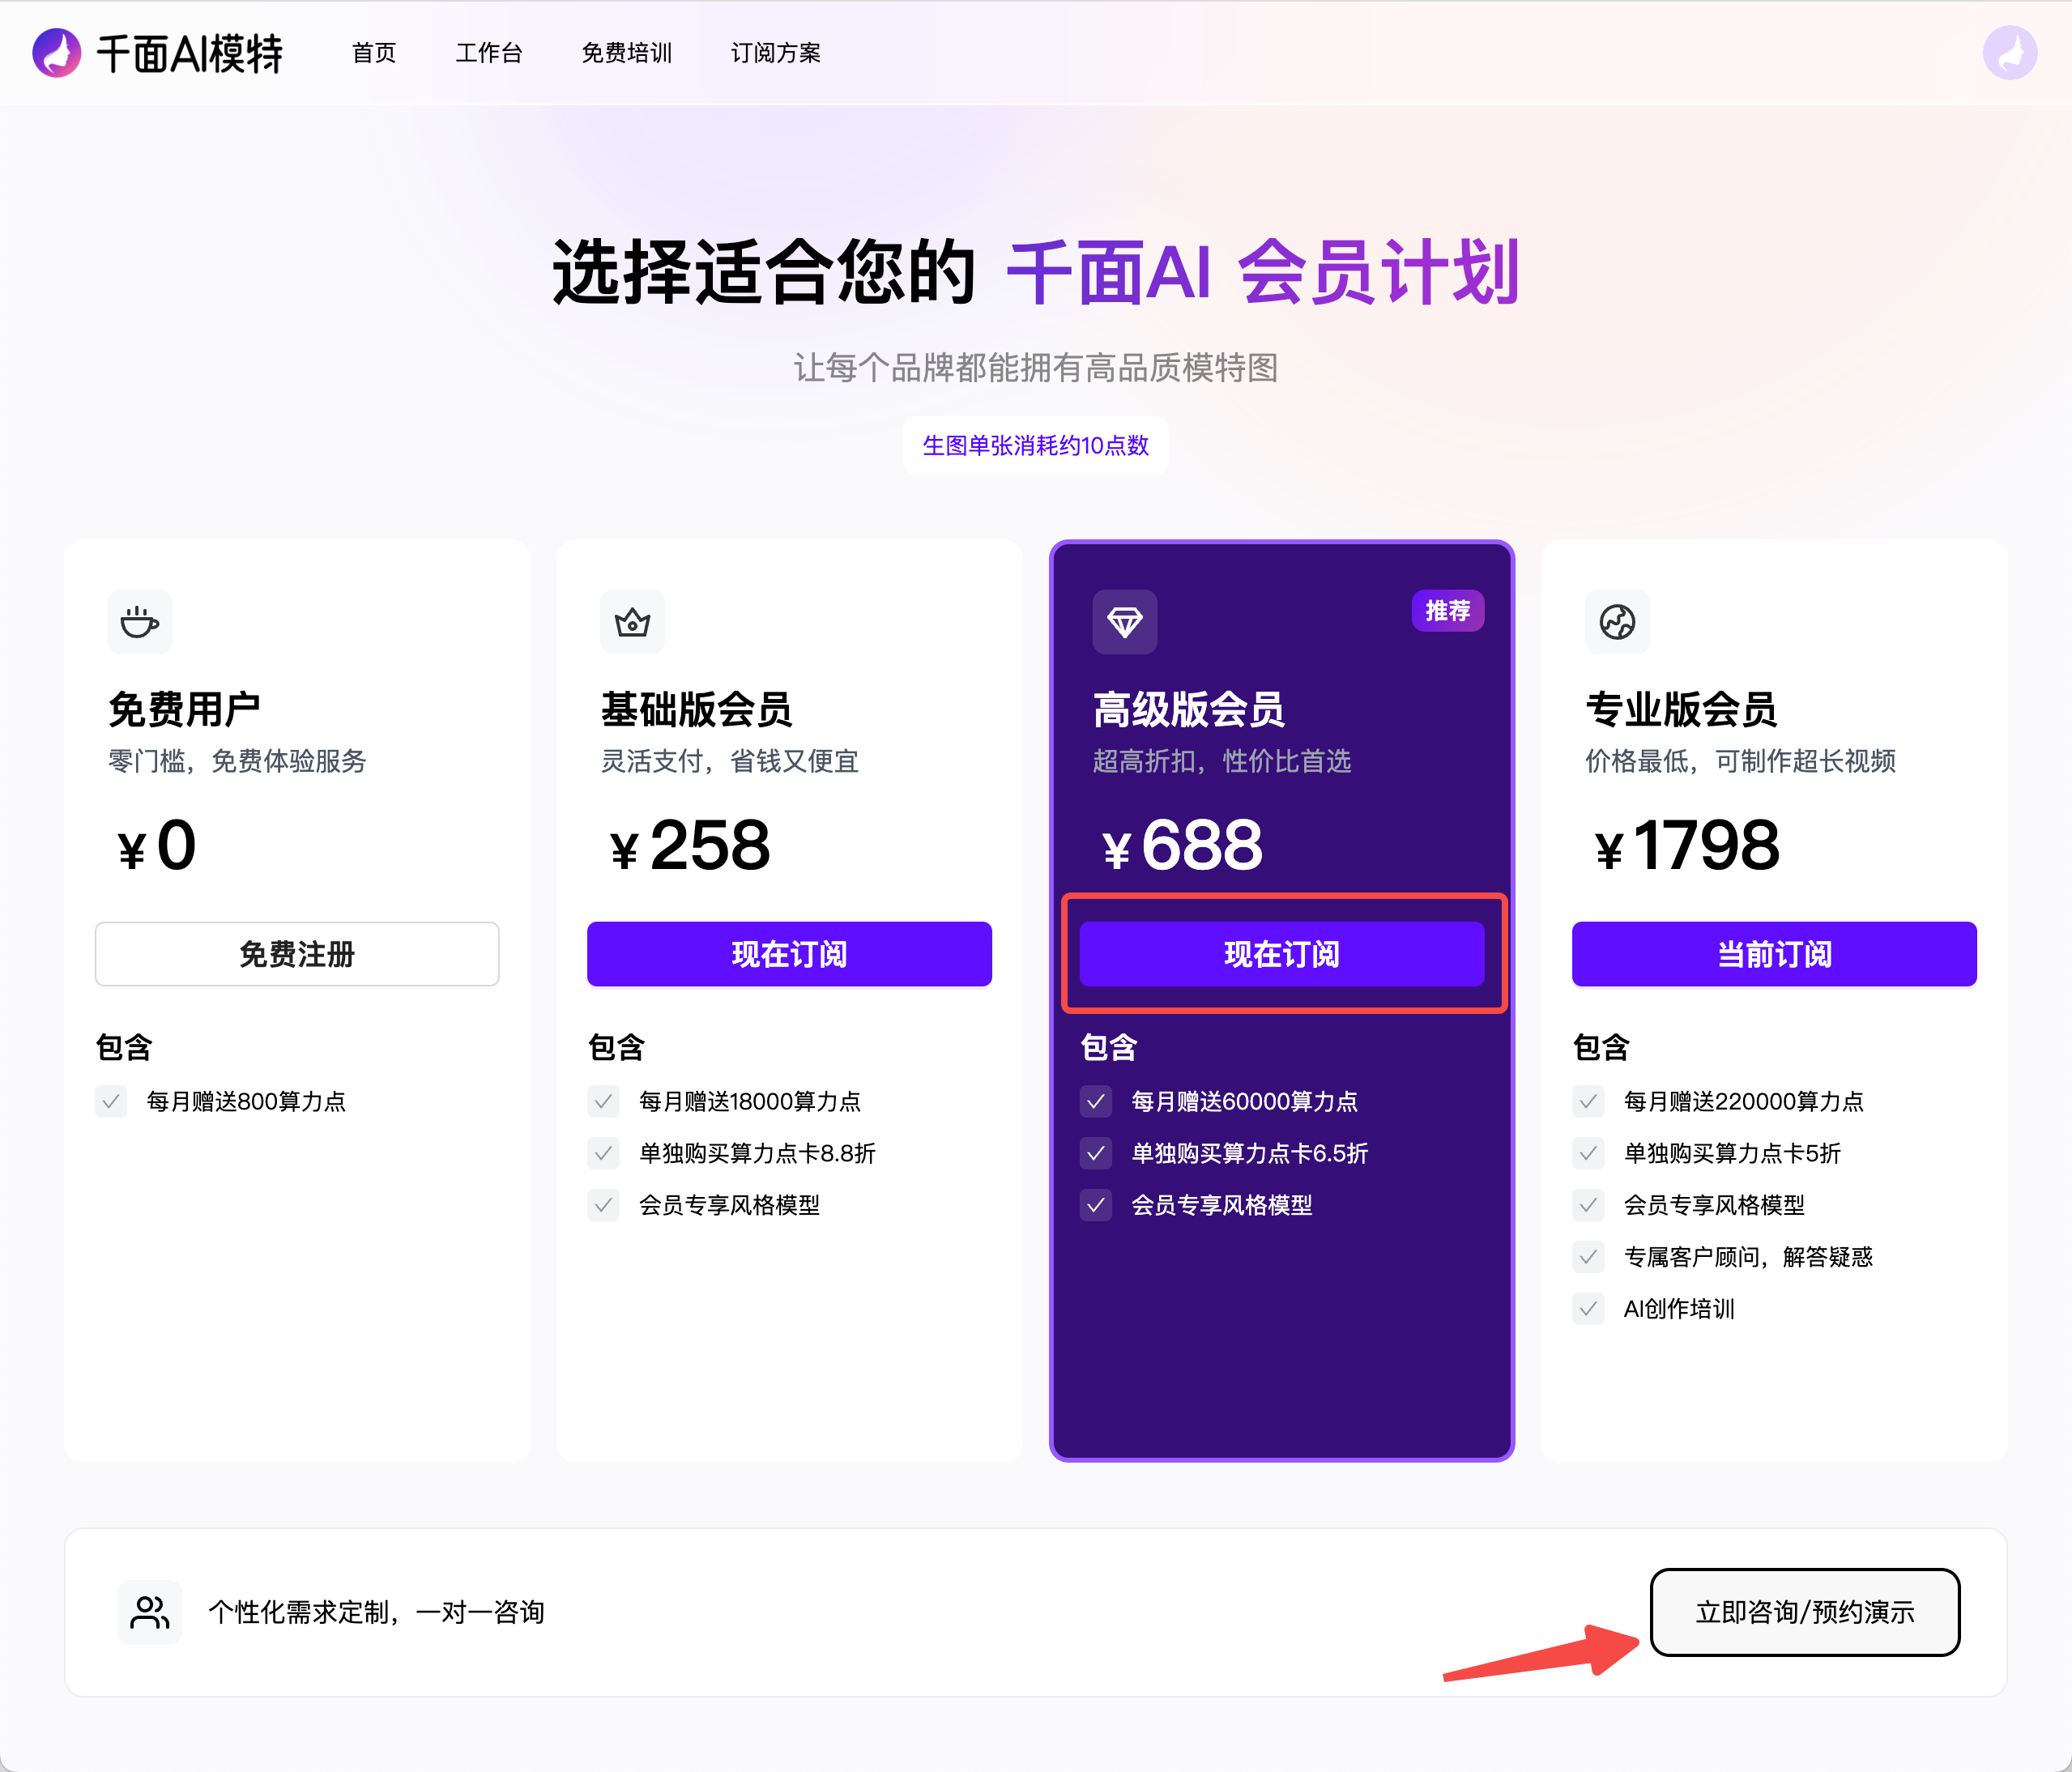This screenshot has width=2072, height=1772.
Task: Toggle checkmark for 会员专享风格模型 in 高级版会员
Action: pos(1096,1206)
